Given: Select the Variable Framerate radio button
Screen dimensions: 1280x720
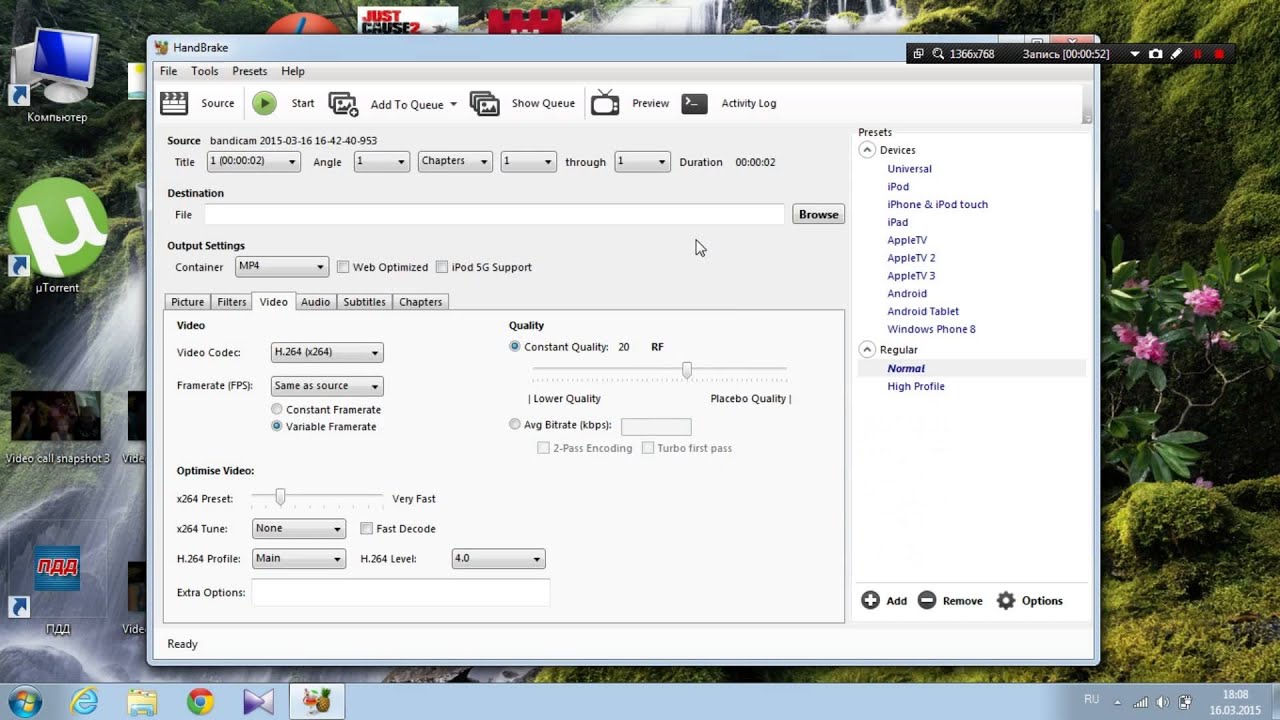Looking at the screenshot, I should tap(277, 426).
